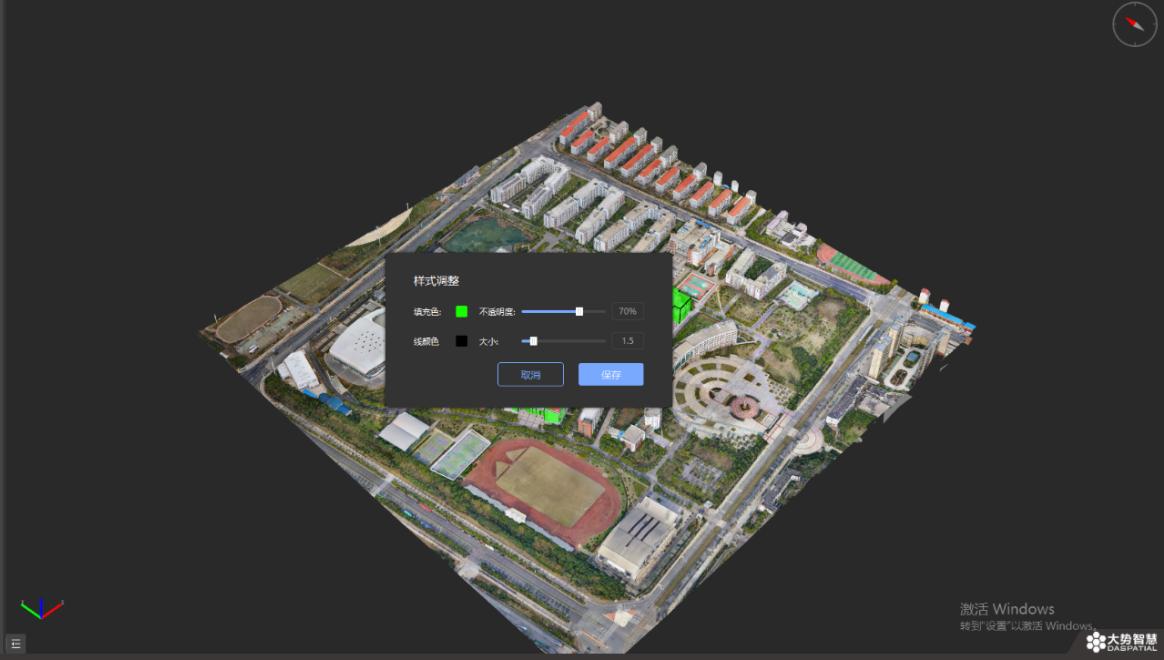Click the XYZ axis gizmo
The width and height of the screenshot is (1164, 660).
click(42, 609)
